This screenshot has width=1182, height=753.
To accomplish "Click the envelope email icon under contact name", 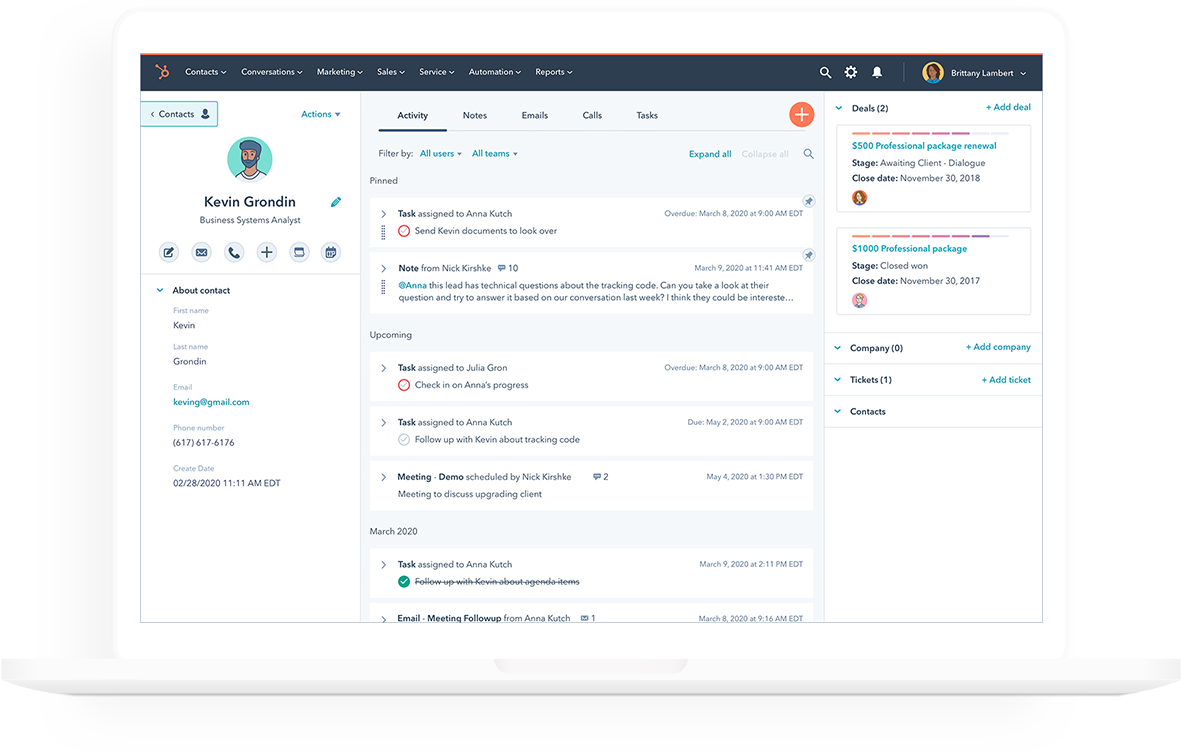I will 201,253.
